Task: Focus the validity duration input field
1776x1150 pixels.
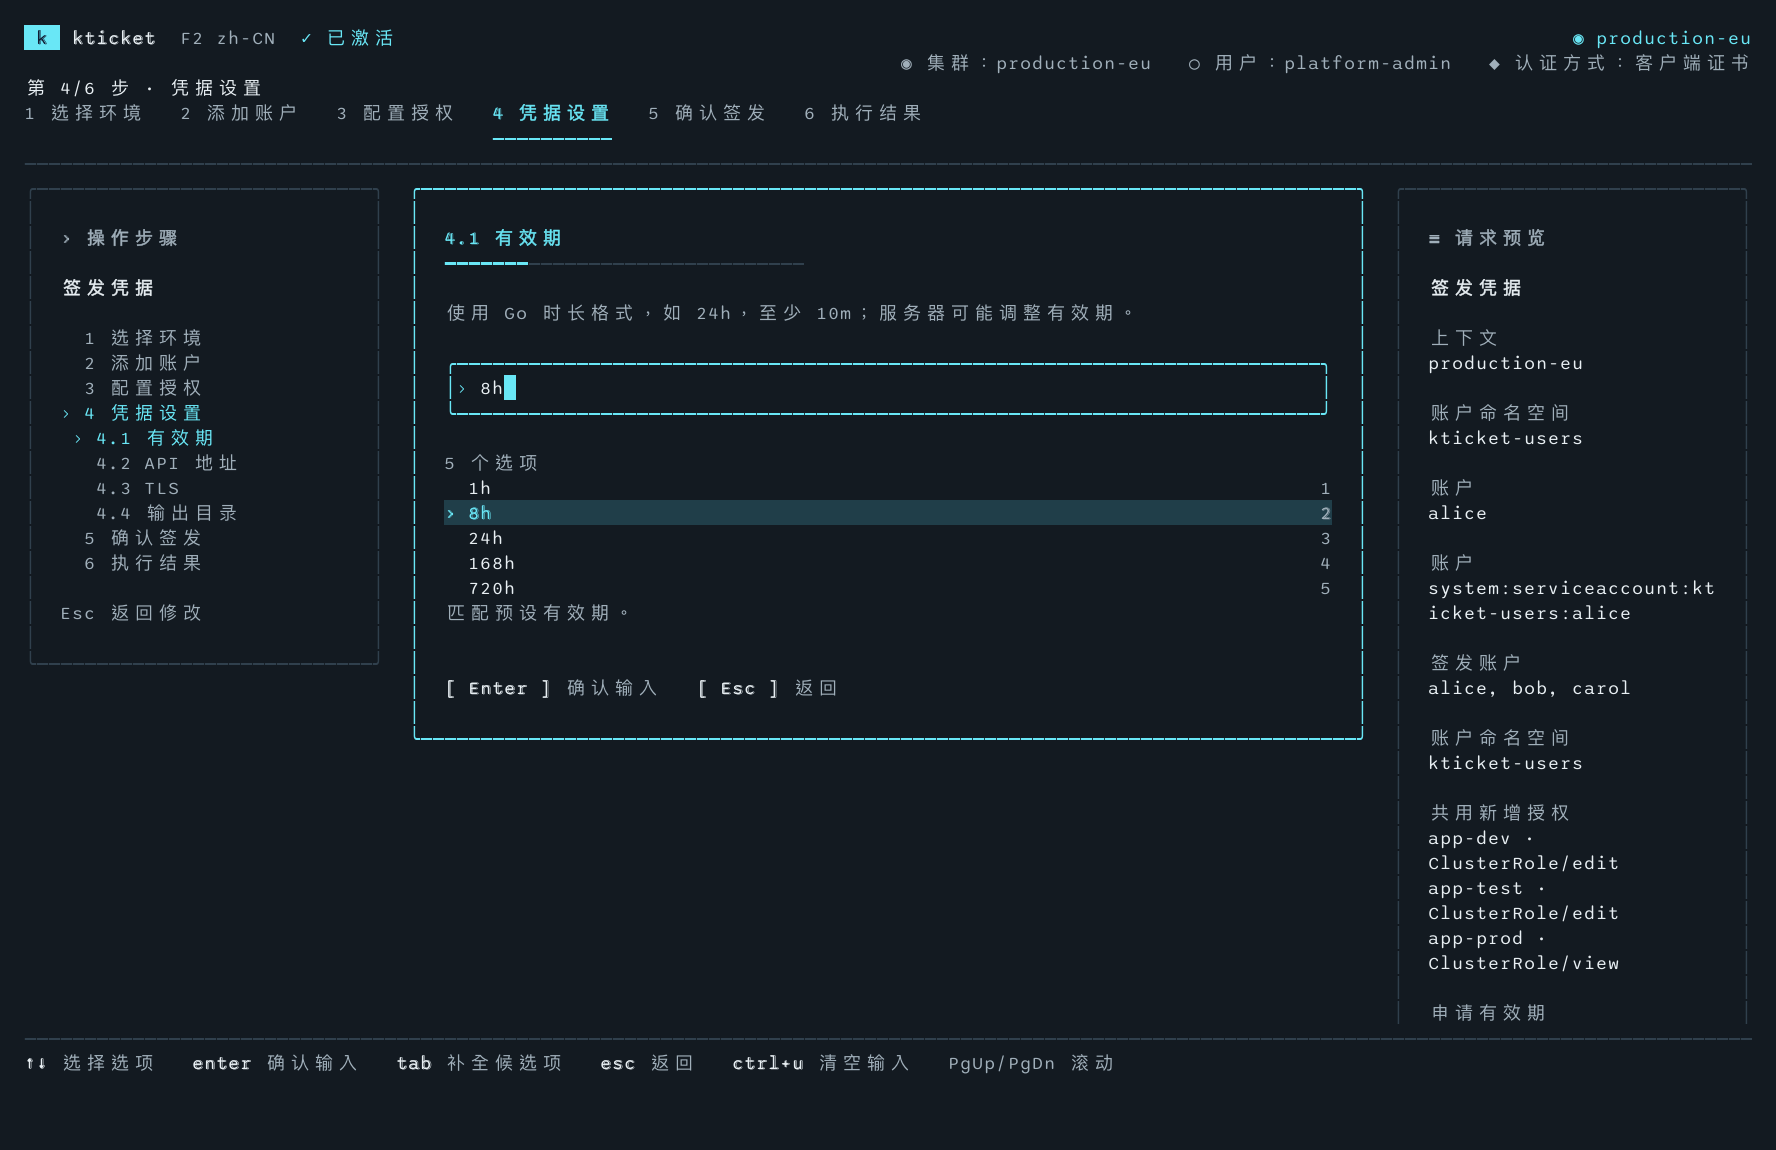Action: pos(888,388)
